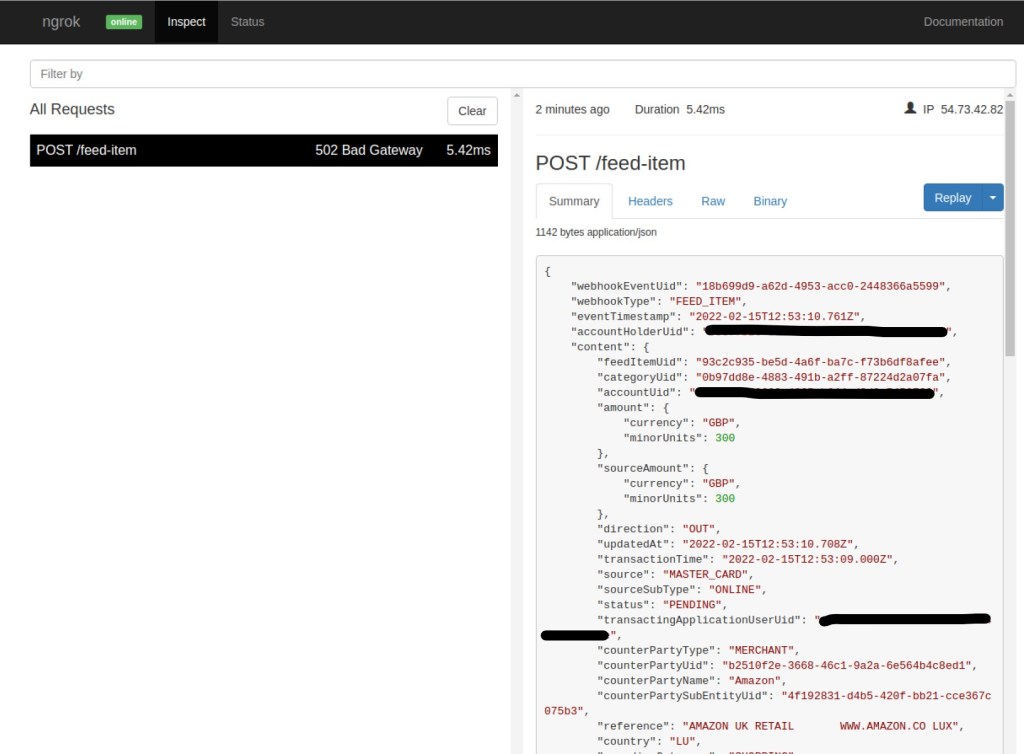View the Raw request tab

click(713, 201)
